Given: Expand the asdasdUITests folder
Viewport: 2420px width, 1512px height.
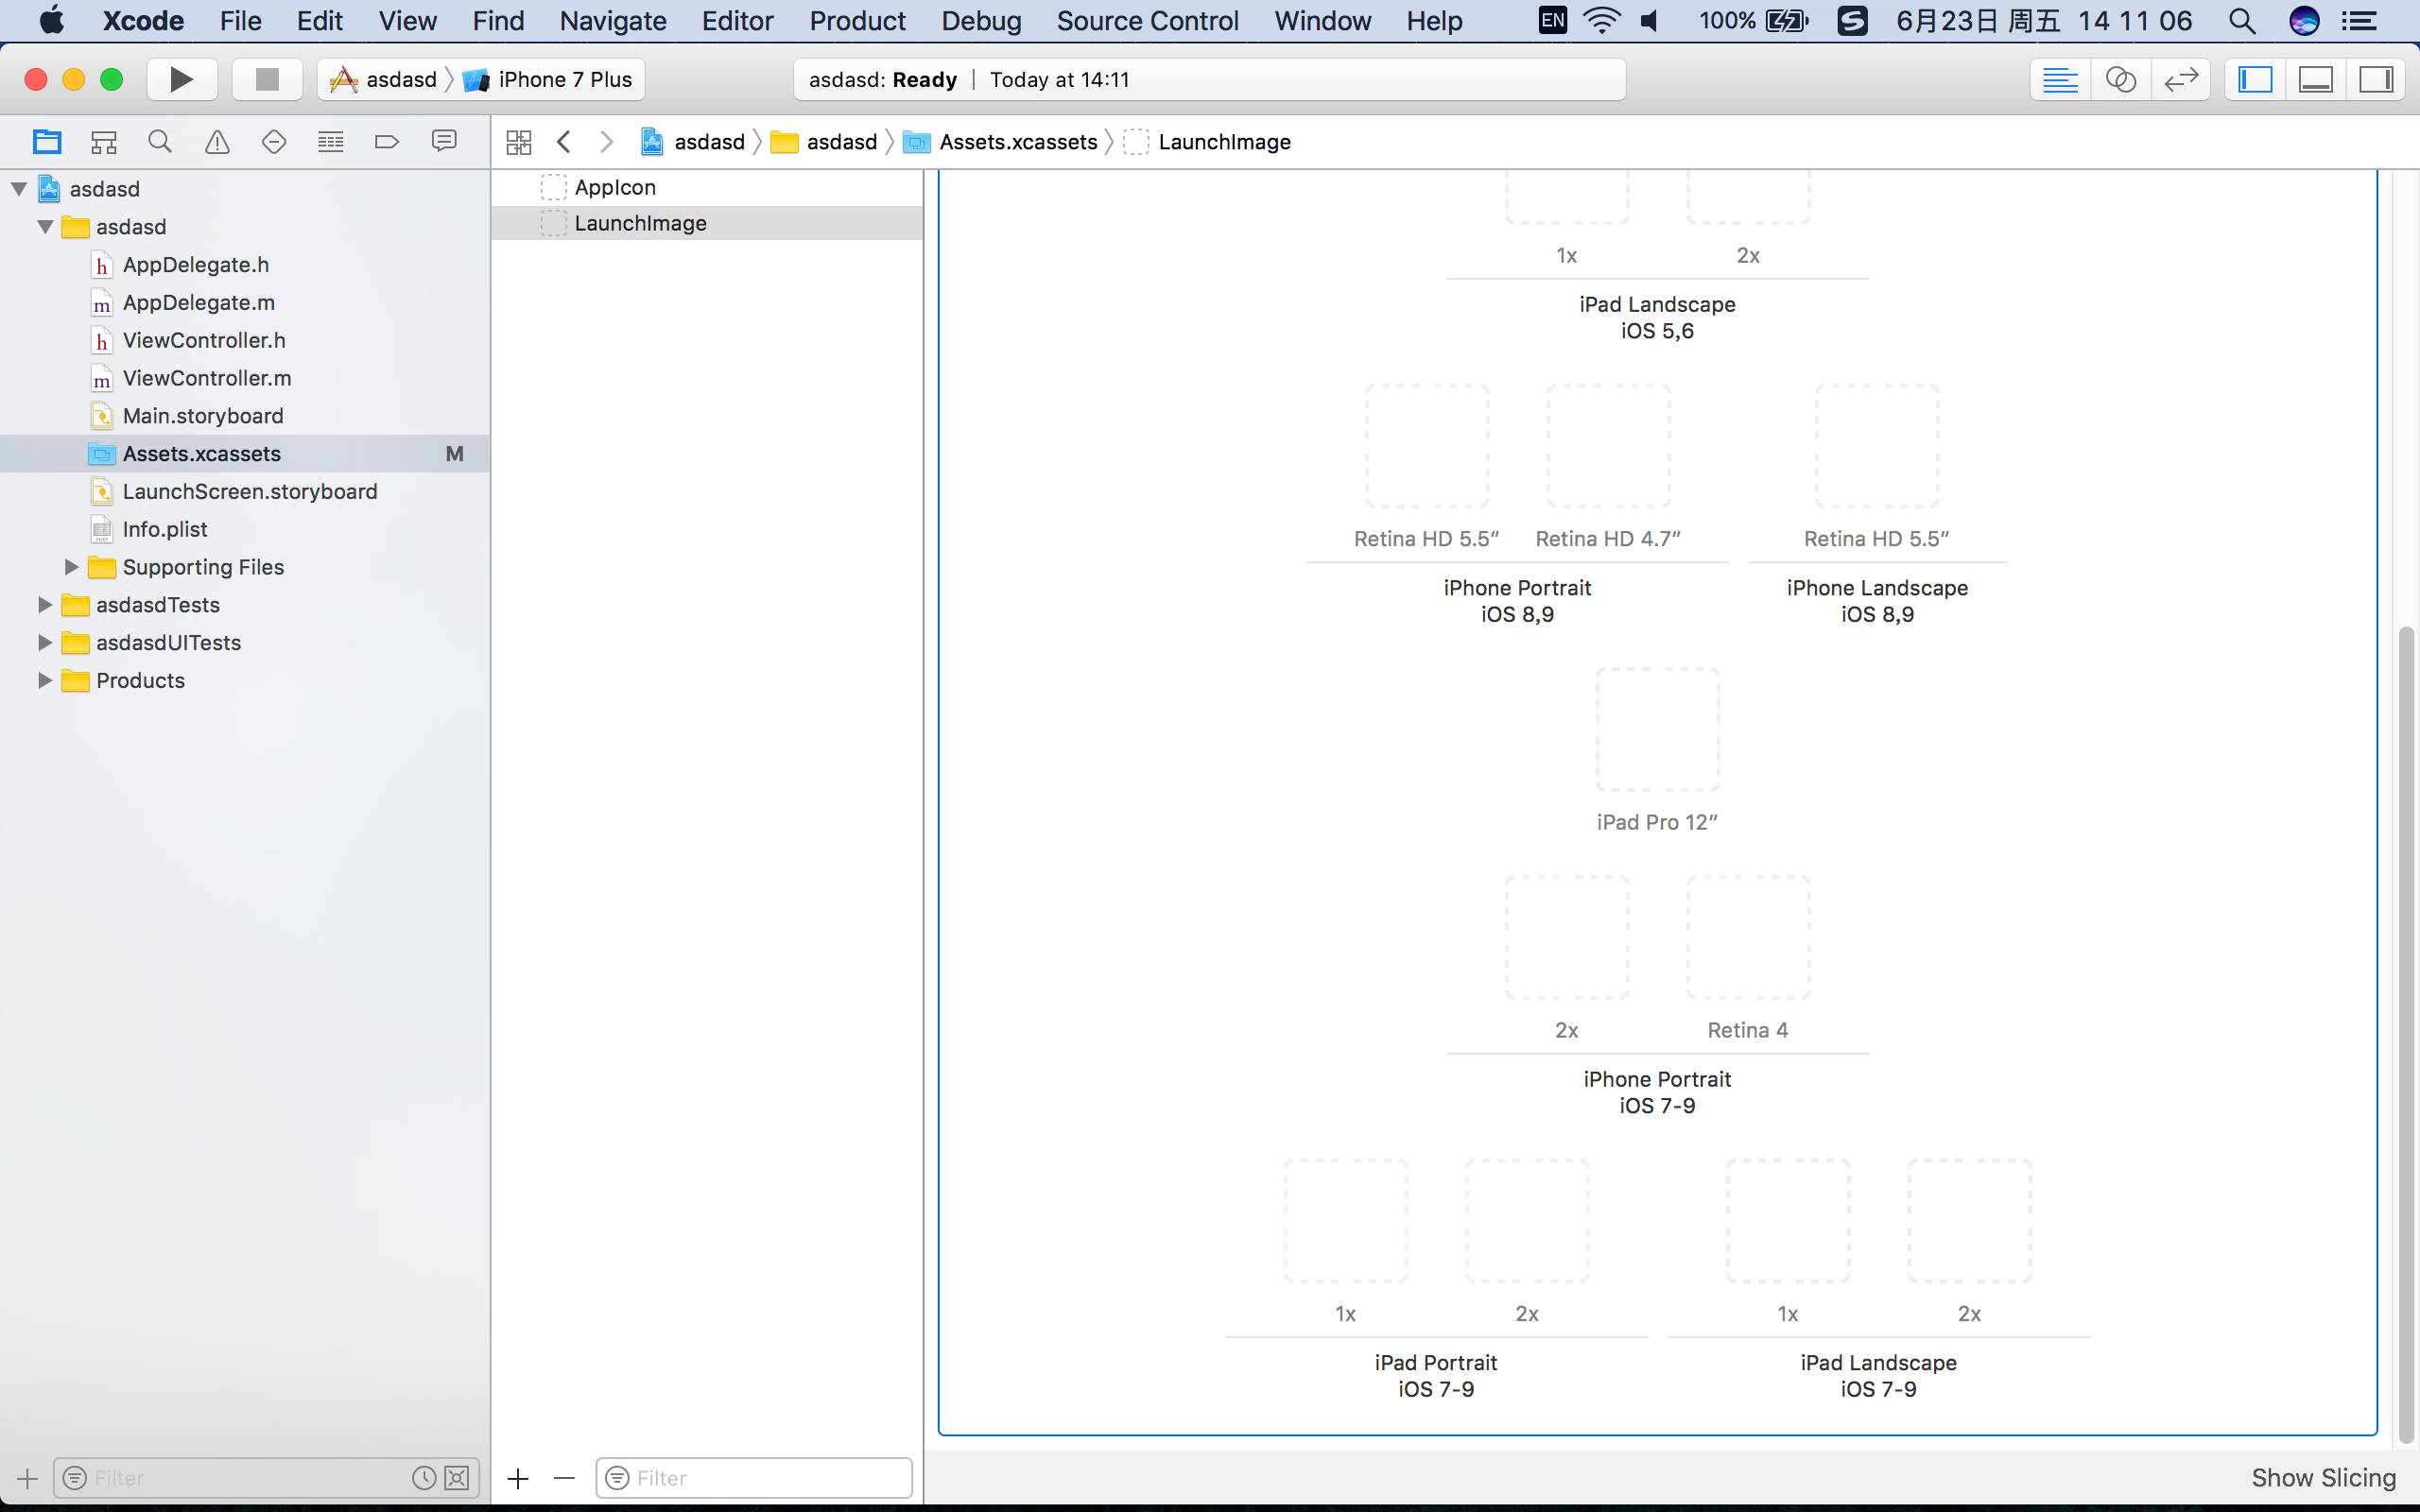Looking at the screenshot, I should coord(42,641).
